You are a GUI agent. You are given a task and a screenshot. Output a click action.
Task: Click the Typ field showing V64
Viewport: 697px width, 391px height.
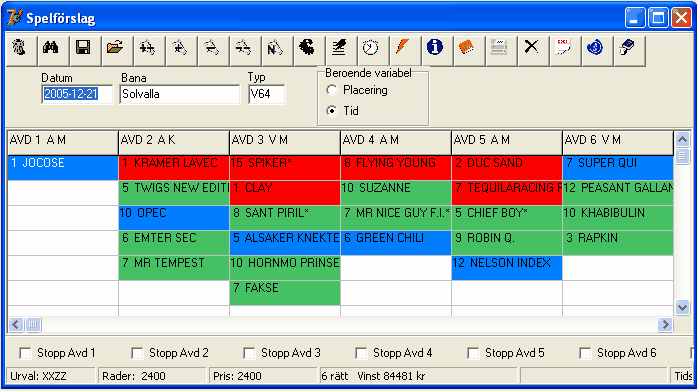coord(267,94)
